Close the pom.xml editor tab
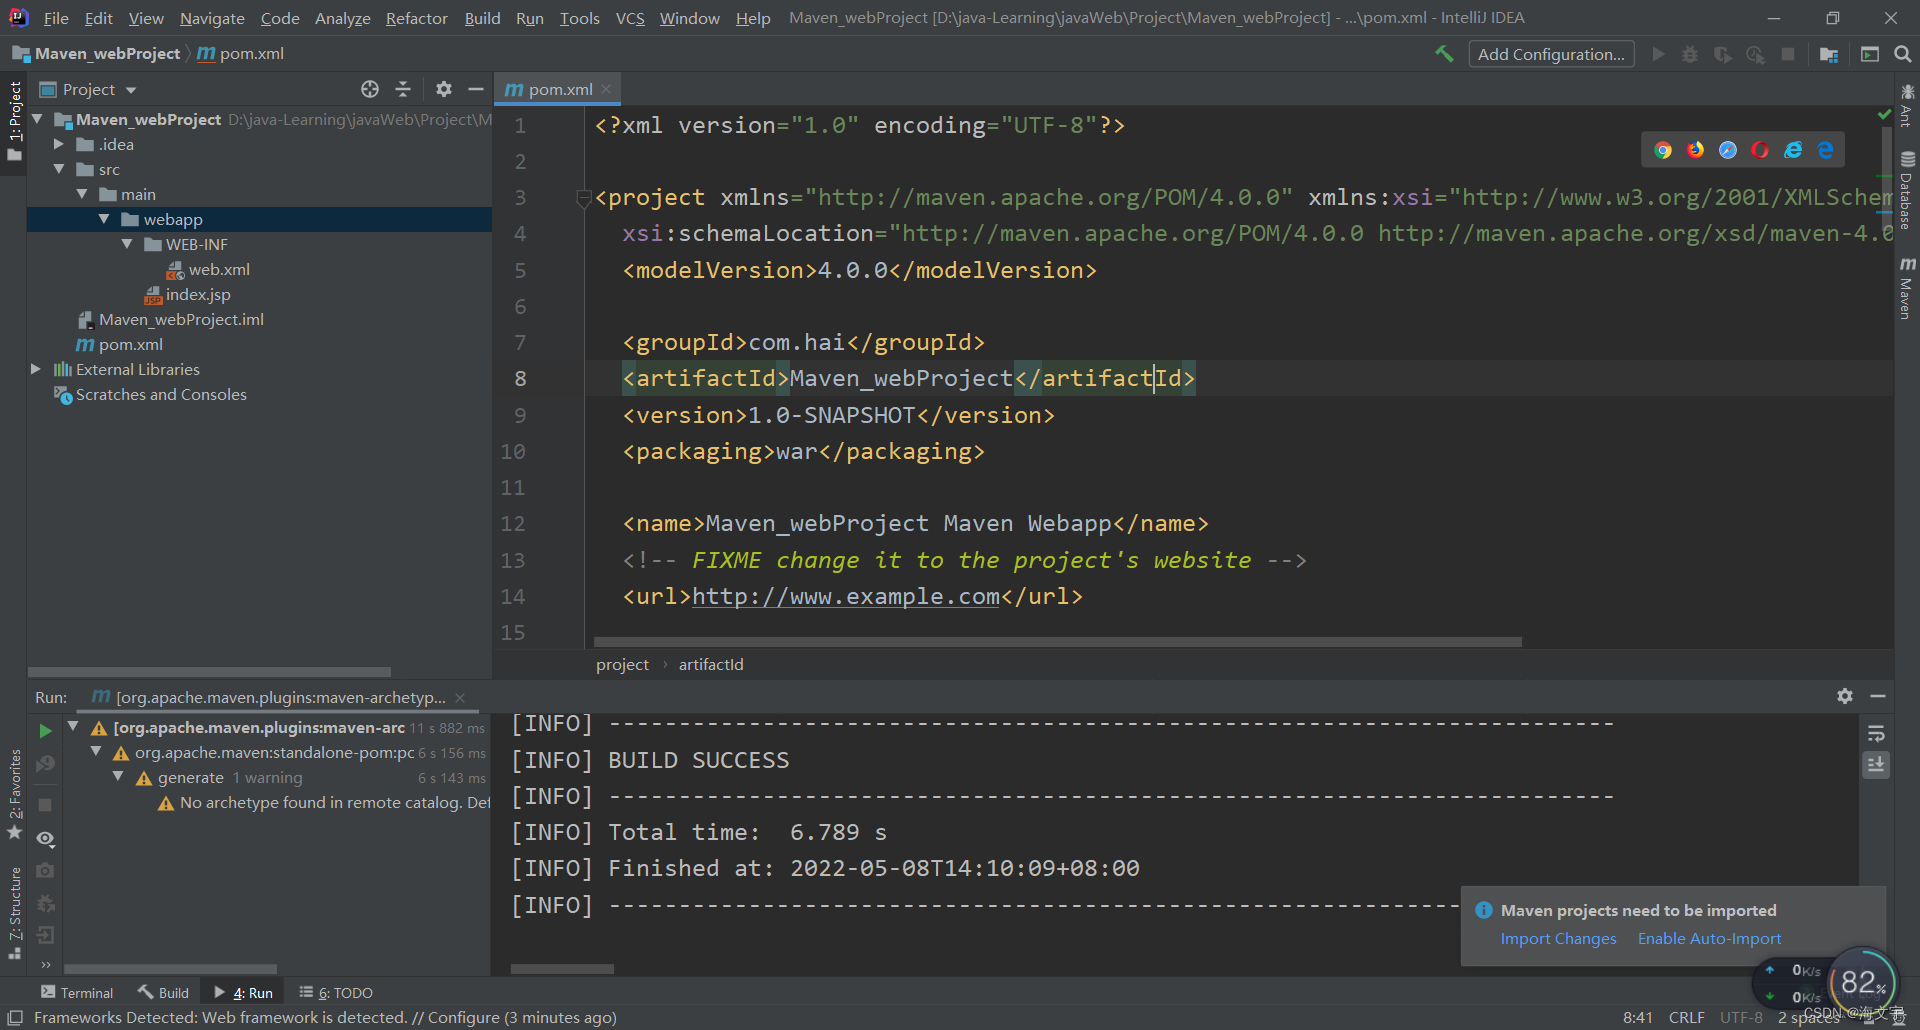Viewport: 1920px width, 1030px height. coord(606,89)
